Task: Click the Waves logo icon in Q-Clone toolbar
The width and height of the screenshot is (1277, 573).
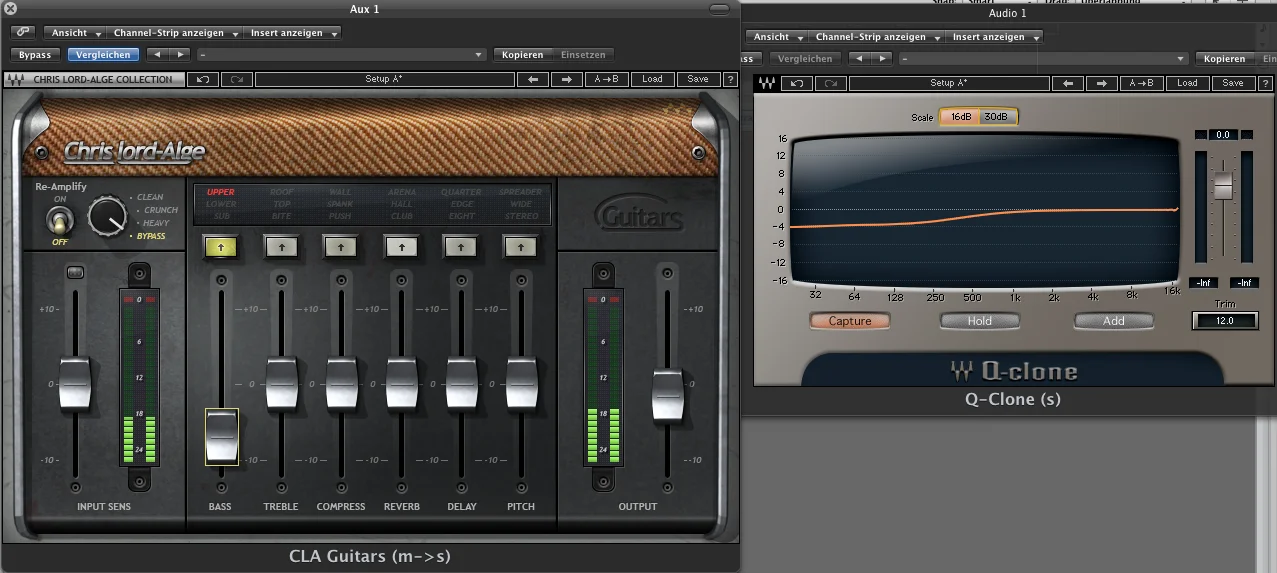Action: pyautogui.click(x=767, y=83)
